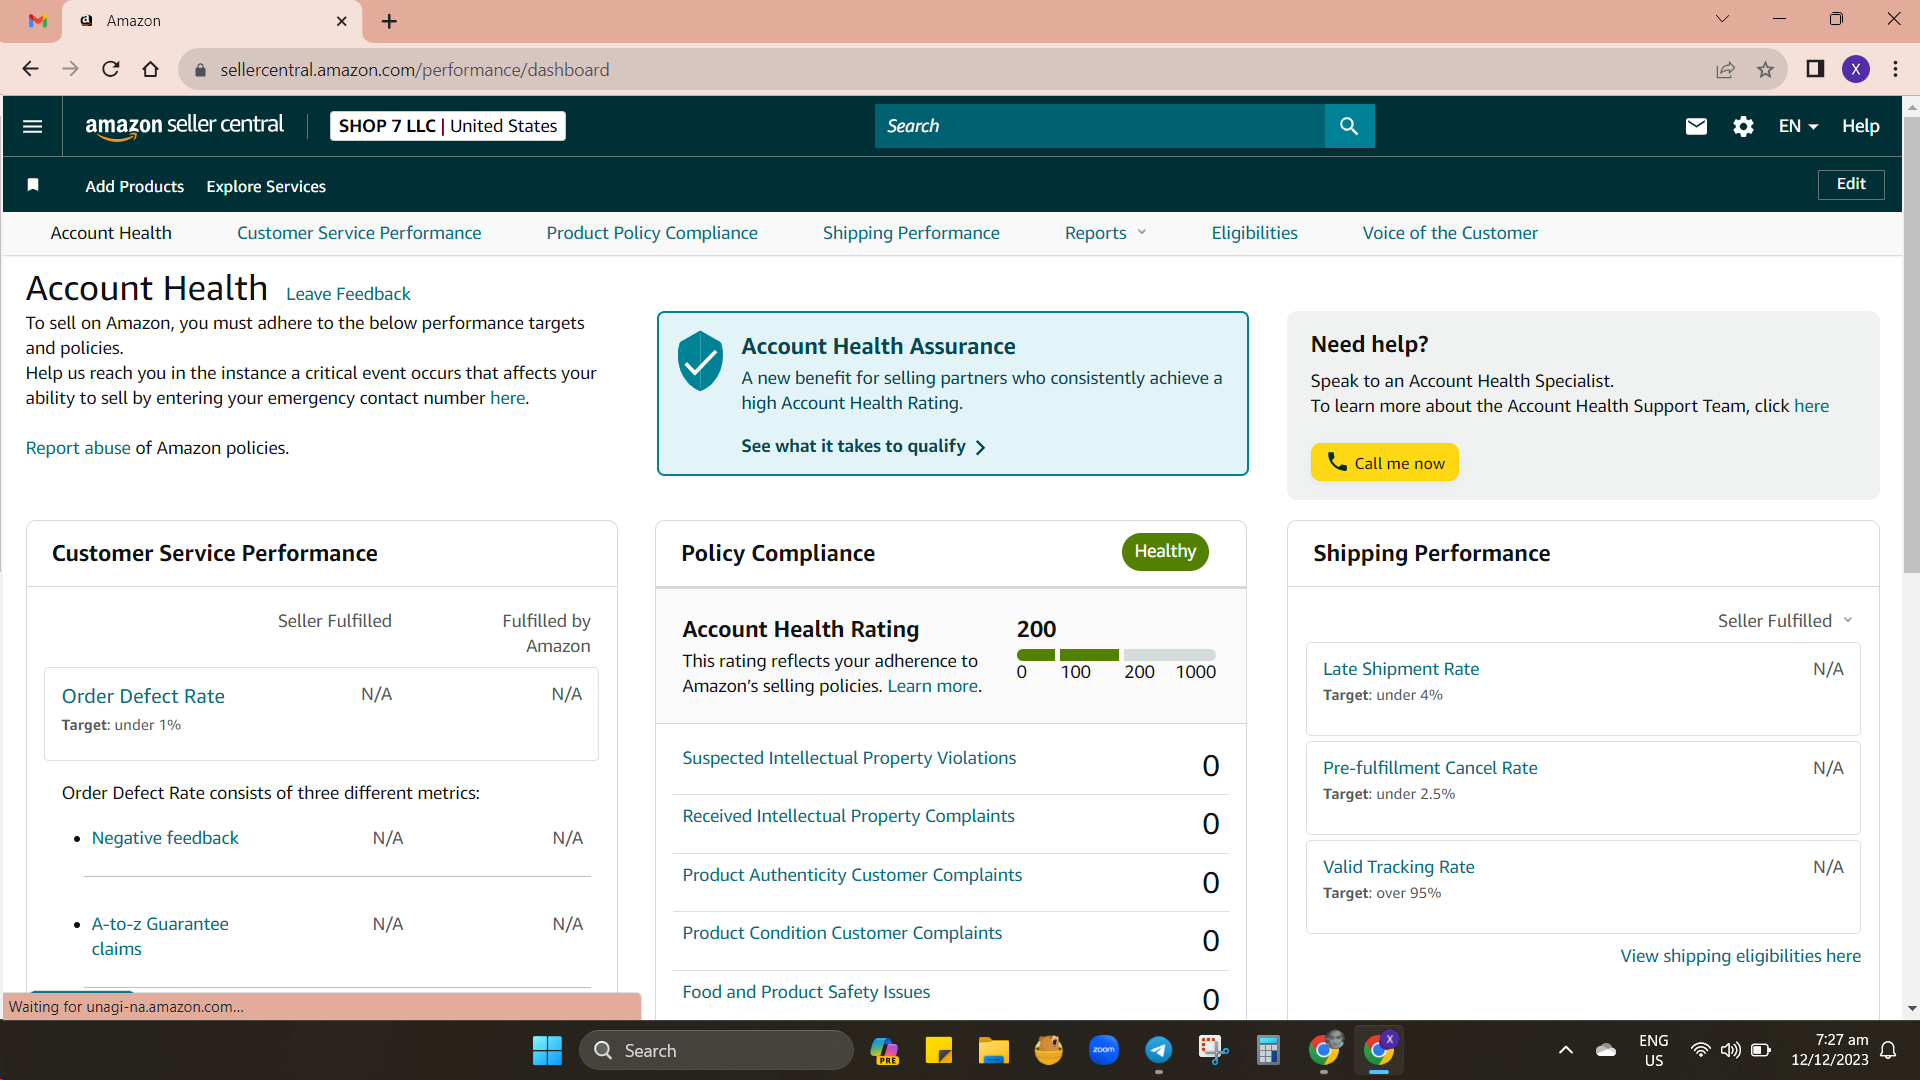
Task: Click the Windows taskbar search box
Action: pyautogui.click(x=716, y=1050)
